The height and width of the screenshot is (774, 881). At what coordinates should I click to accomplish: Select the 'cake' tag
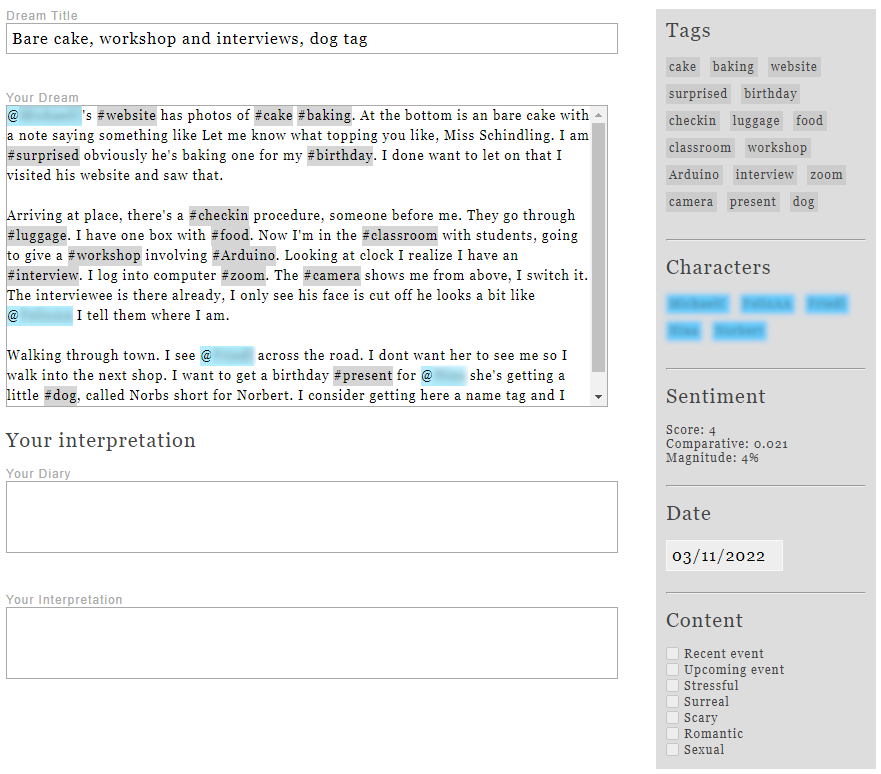tap(682, 67)
